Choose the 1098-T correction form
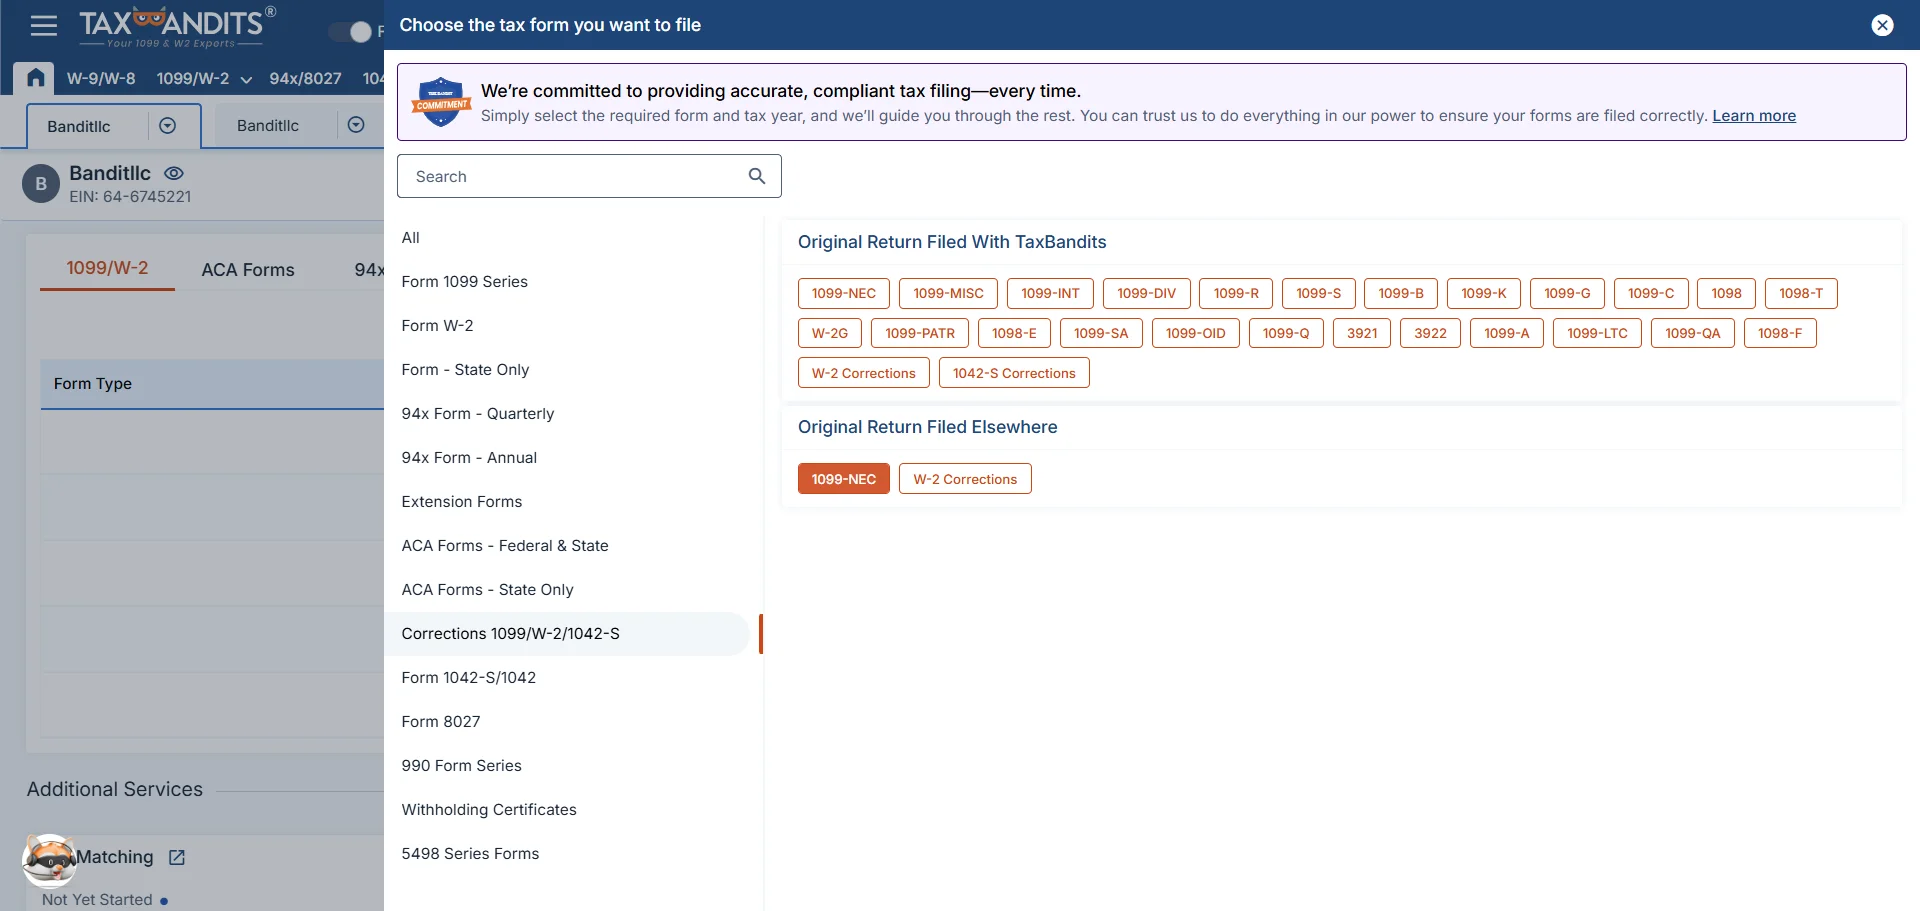1920x911 pixels. [x=1801, y=293]
